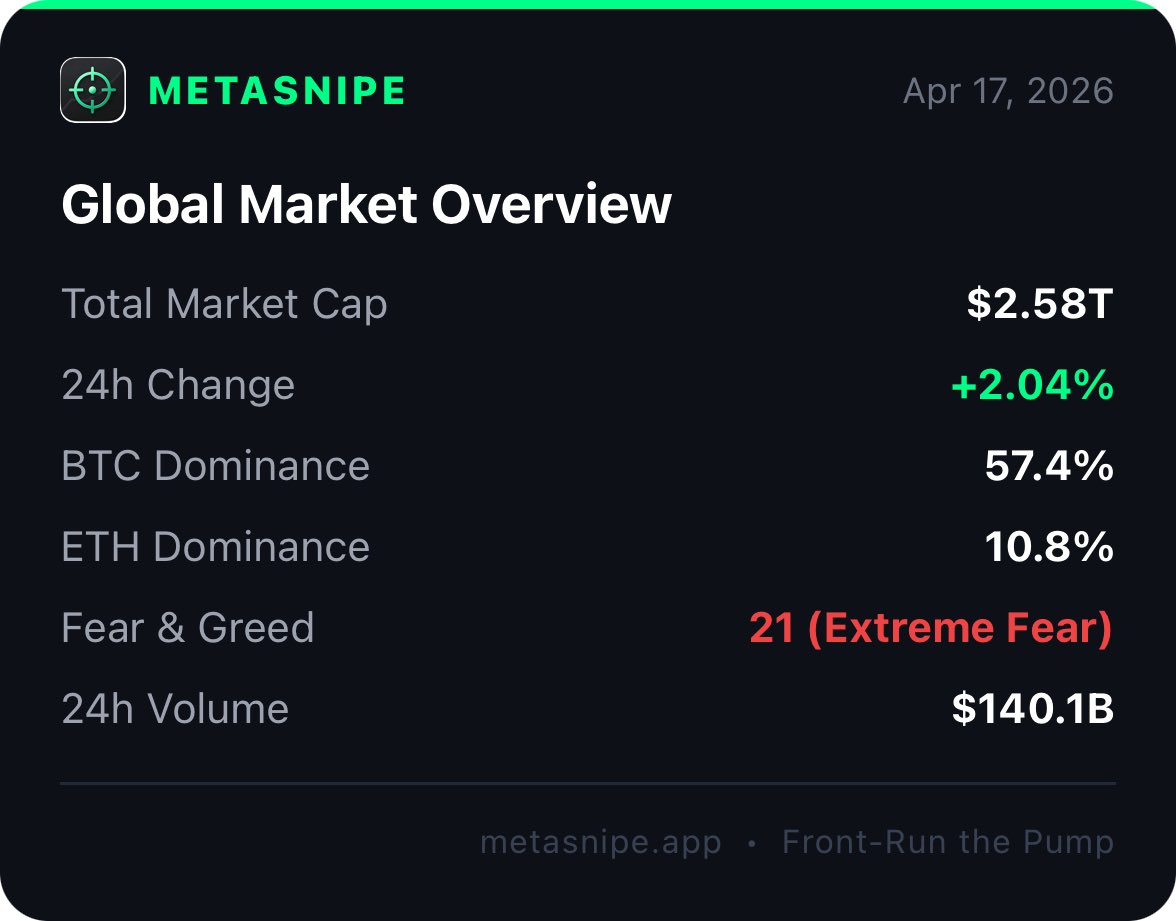
Task: Select the Total Market Cap label
Action: pyautogui.click(x=224, y=304)
